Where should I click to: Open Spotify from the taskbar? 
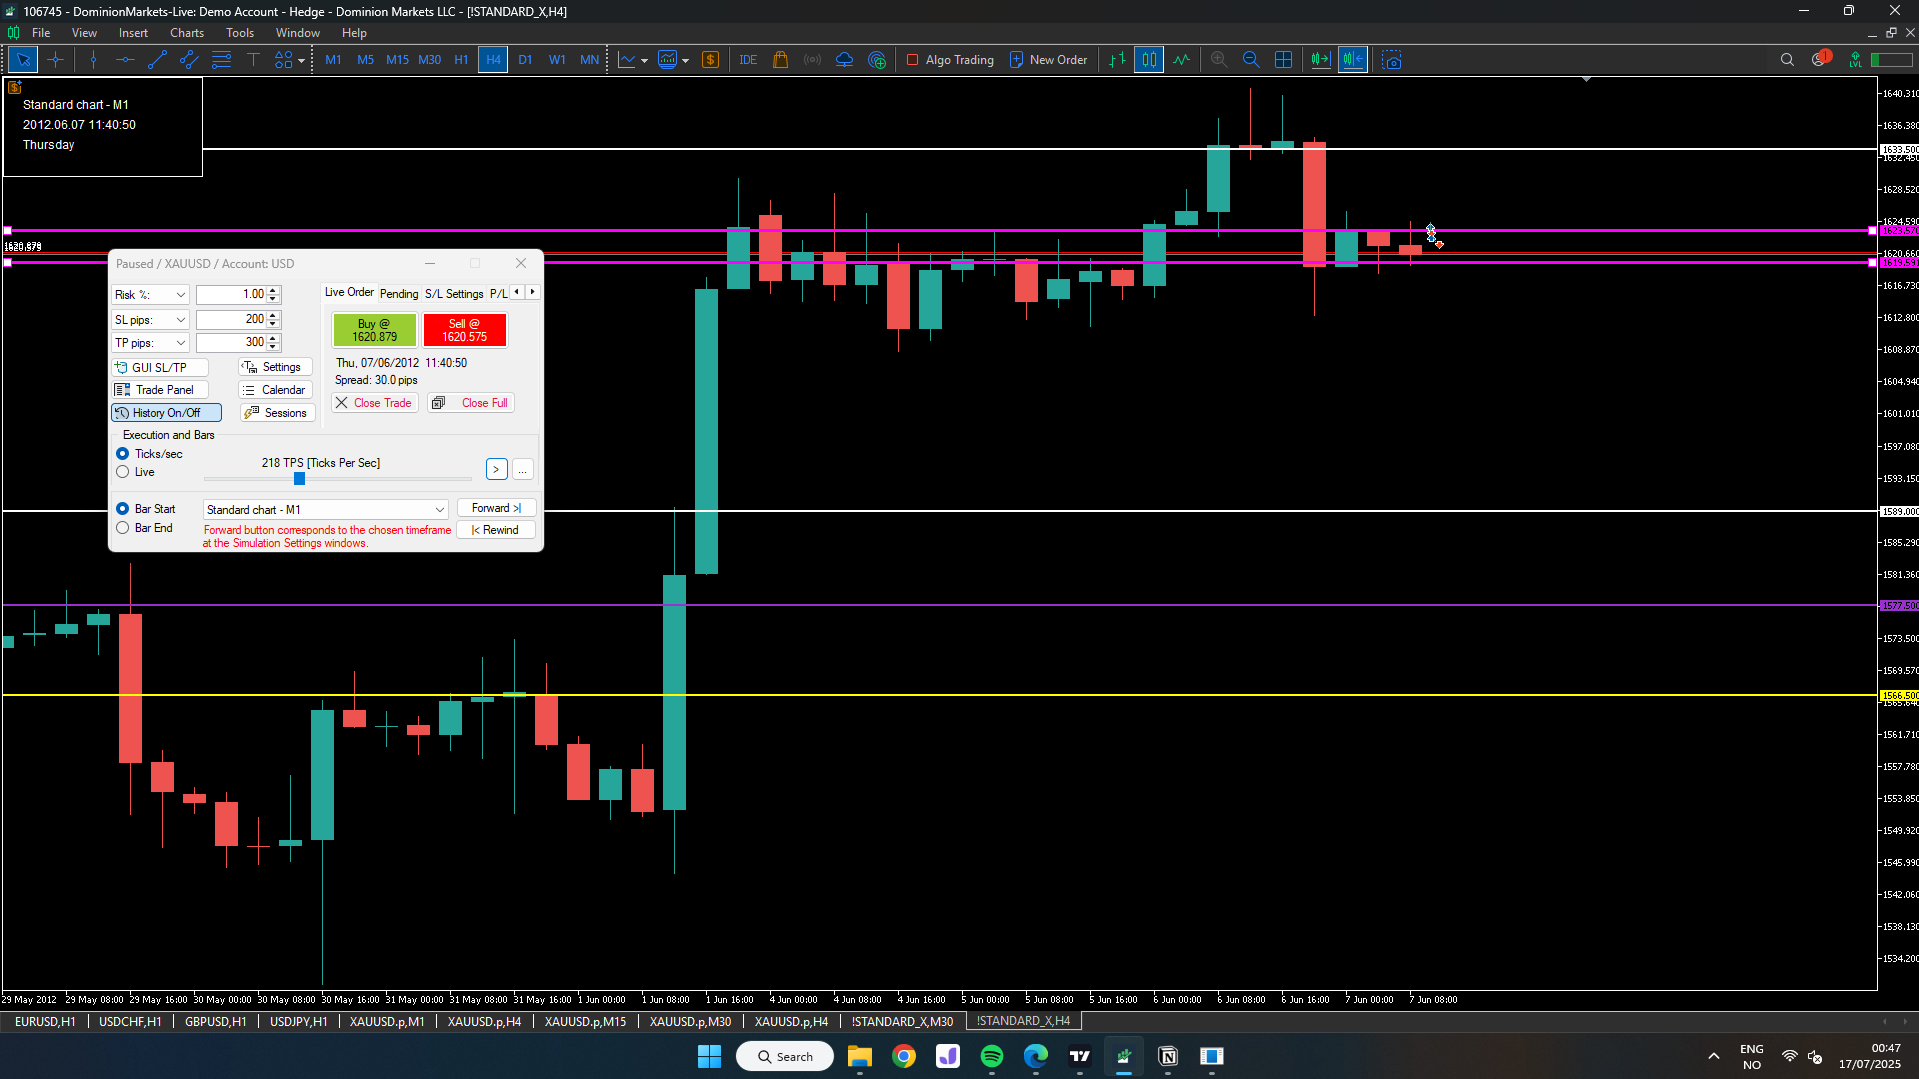click(991, 1056)
